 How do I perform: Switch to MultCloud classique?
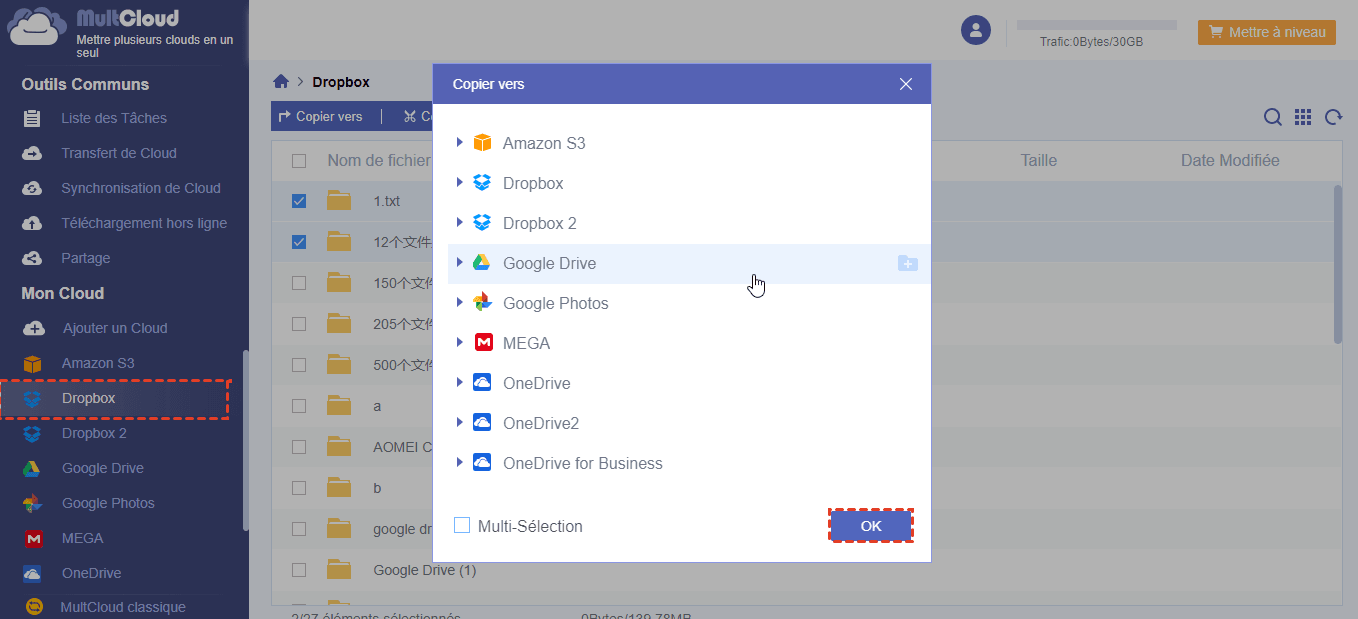(123, 607)
